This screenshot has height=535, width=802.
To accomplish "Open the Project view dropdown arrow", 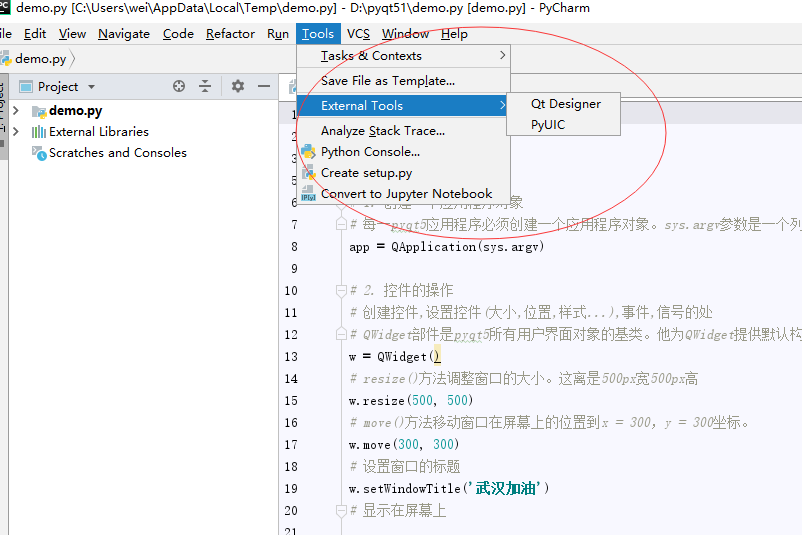I will click(x=92, y=87).
